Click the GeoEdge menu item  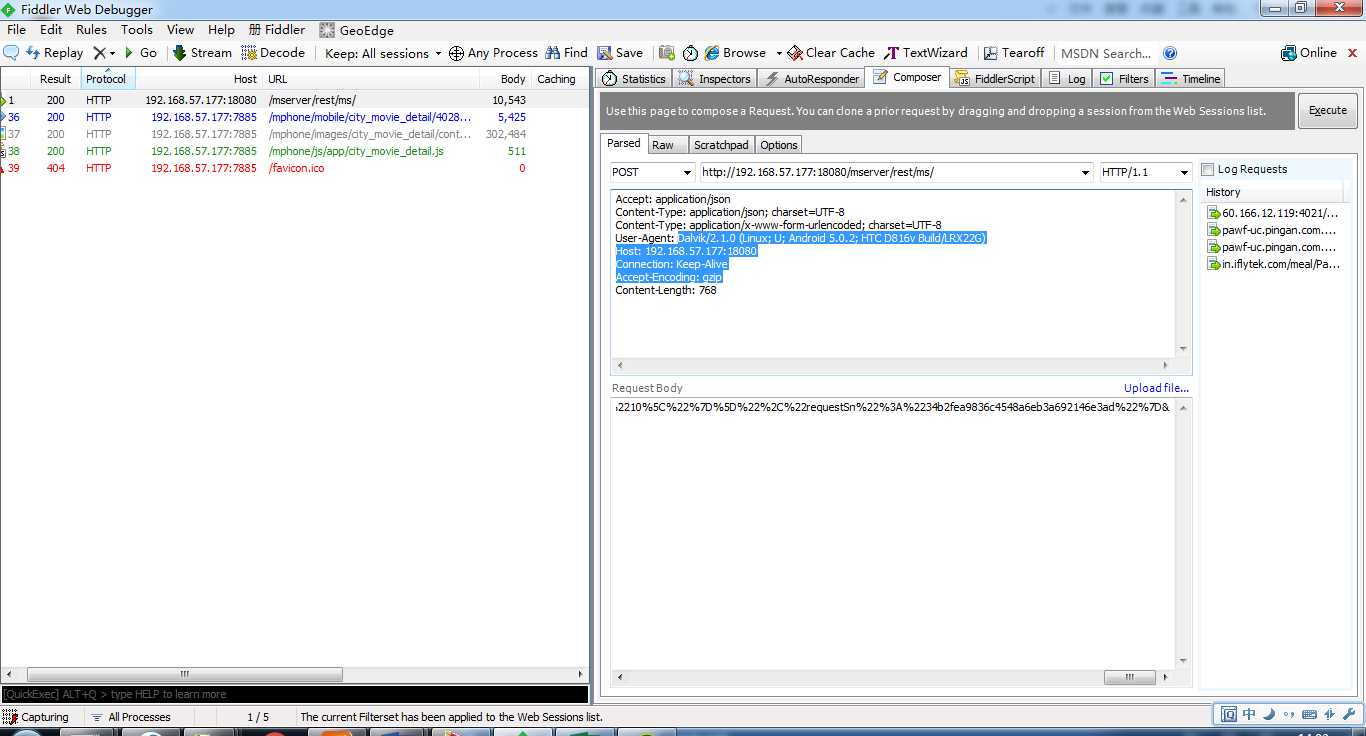click(x=357, y=30)
